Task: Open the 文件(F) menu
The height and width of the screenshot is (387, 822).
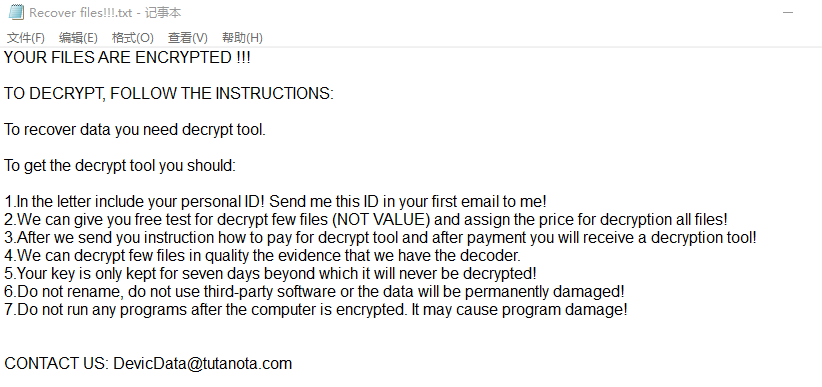Action: 26,38
